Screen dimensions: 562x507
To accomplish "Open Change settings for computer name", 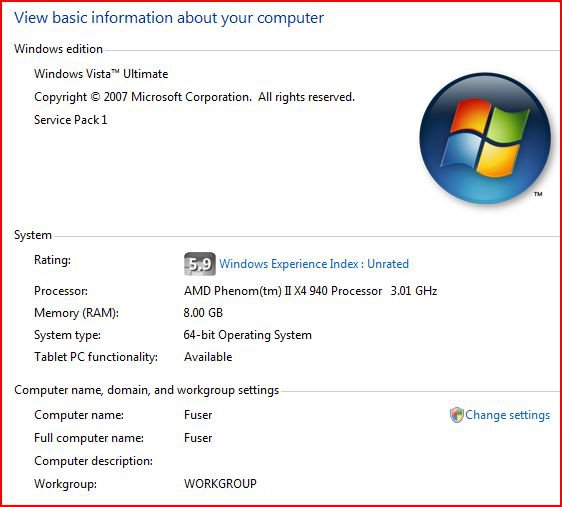I will pos(508,415).
